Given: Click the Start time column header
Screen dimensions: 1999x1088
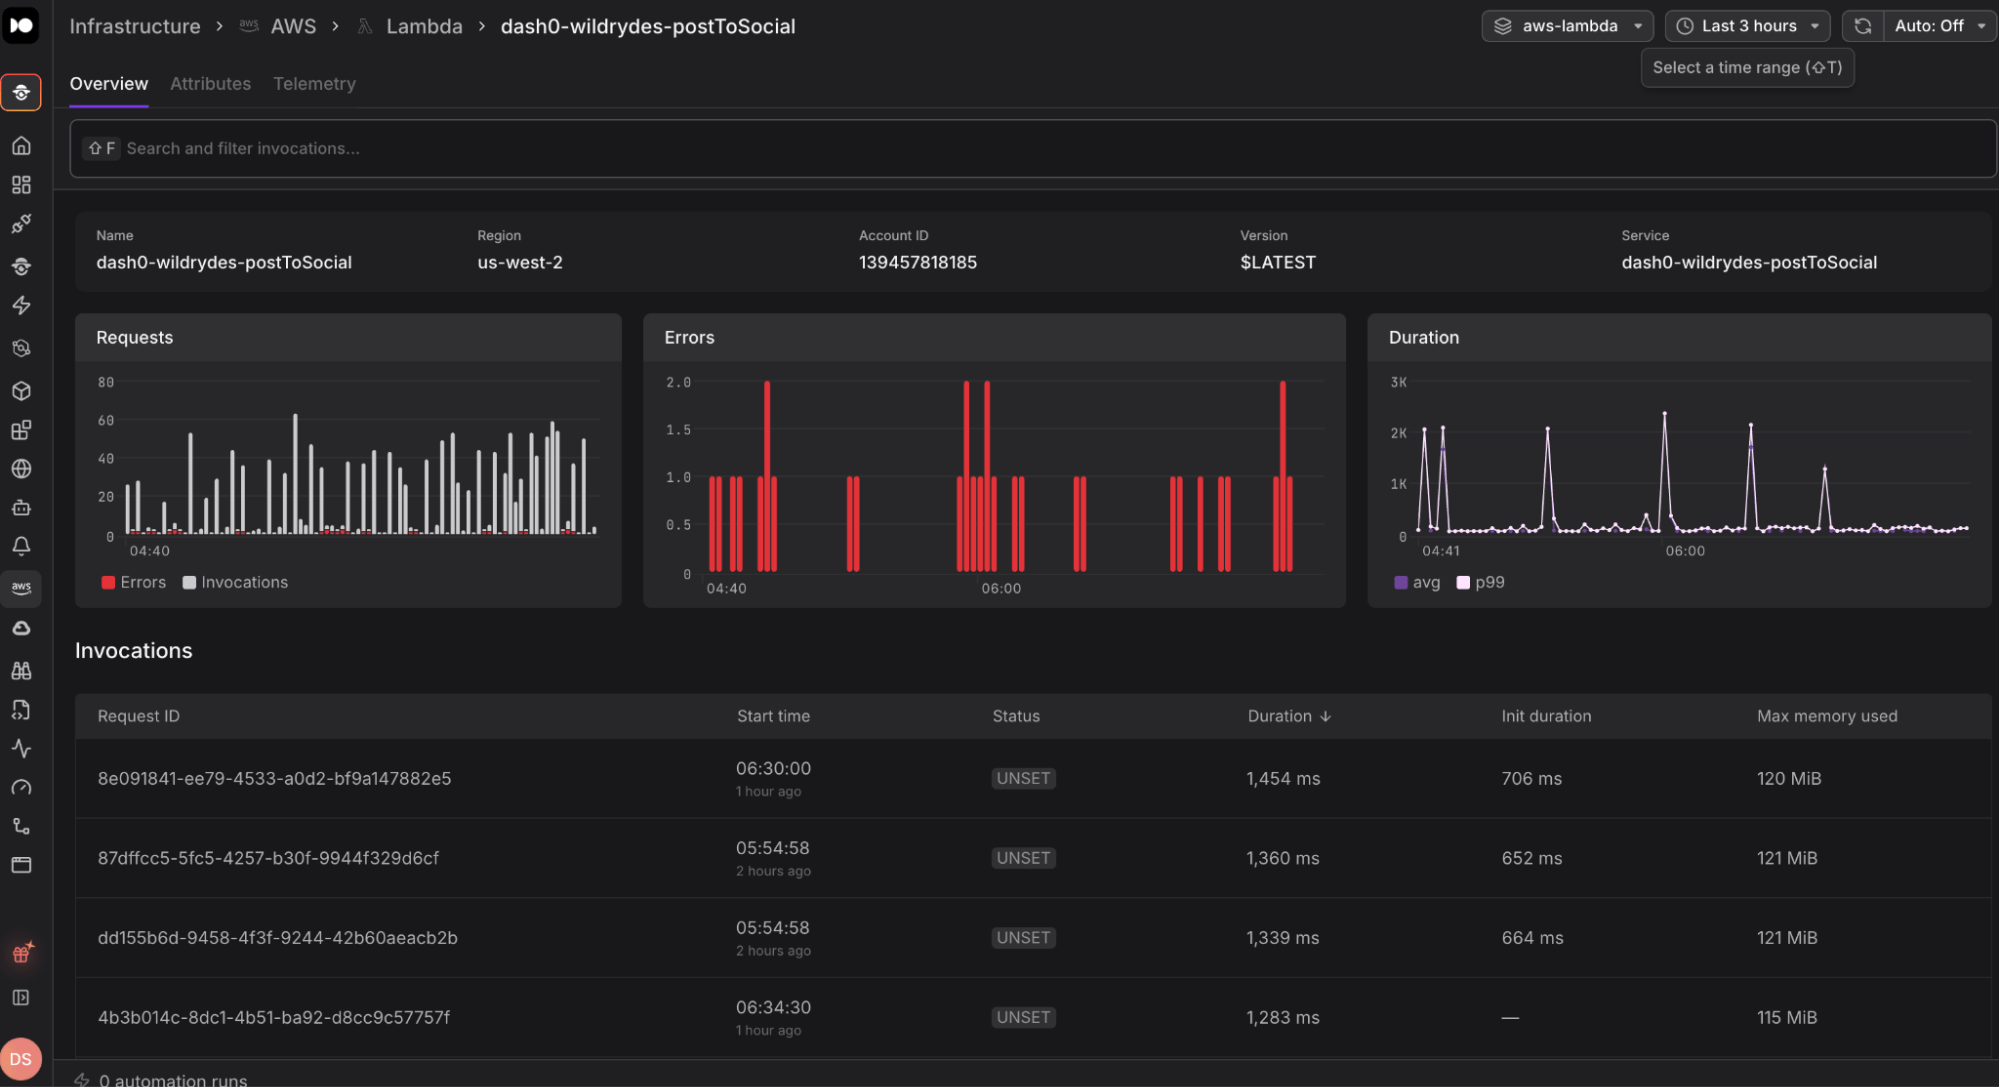Looking at the screenshot, I should 773,716.
